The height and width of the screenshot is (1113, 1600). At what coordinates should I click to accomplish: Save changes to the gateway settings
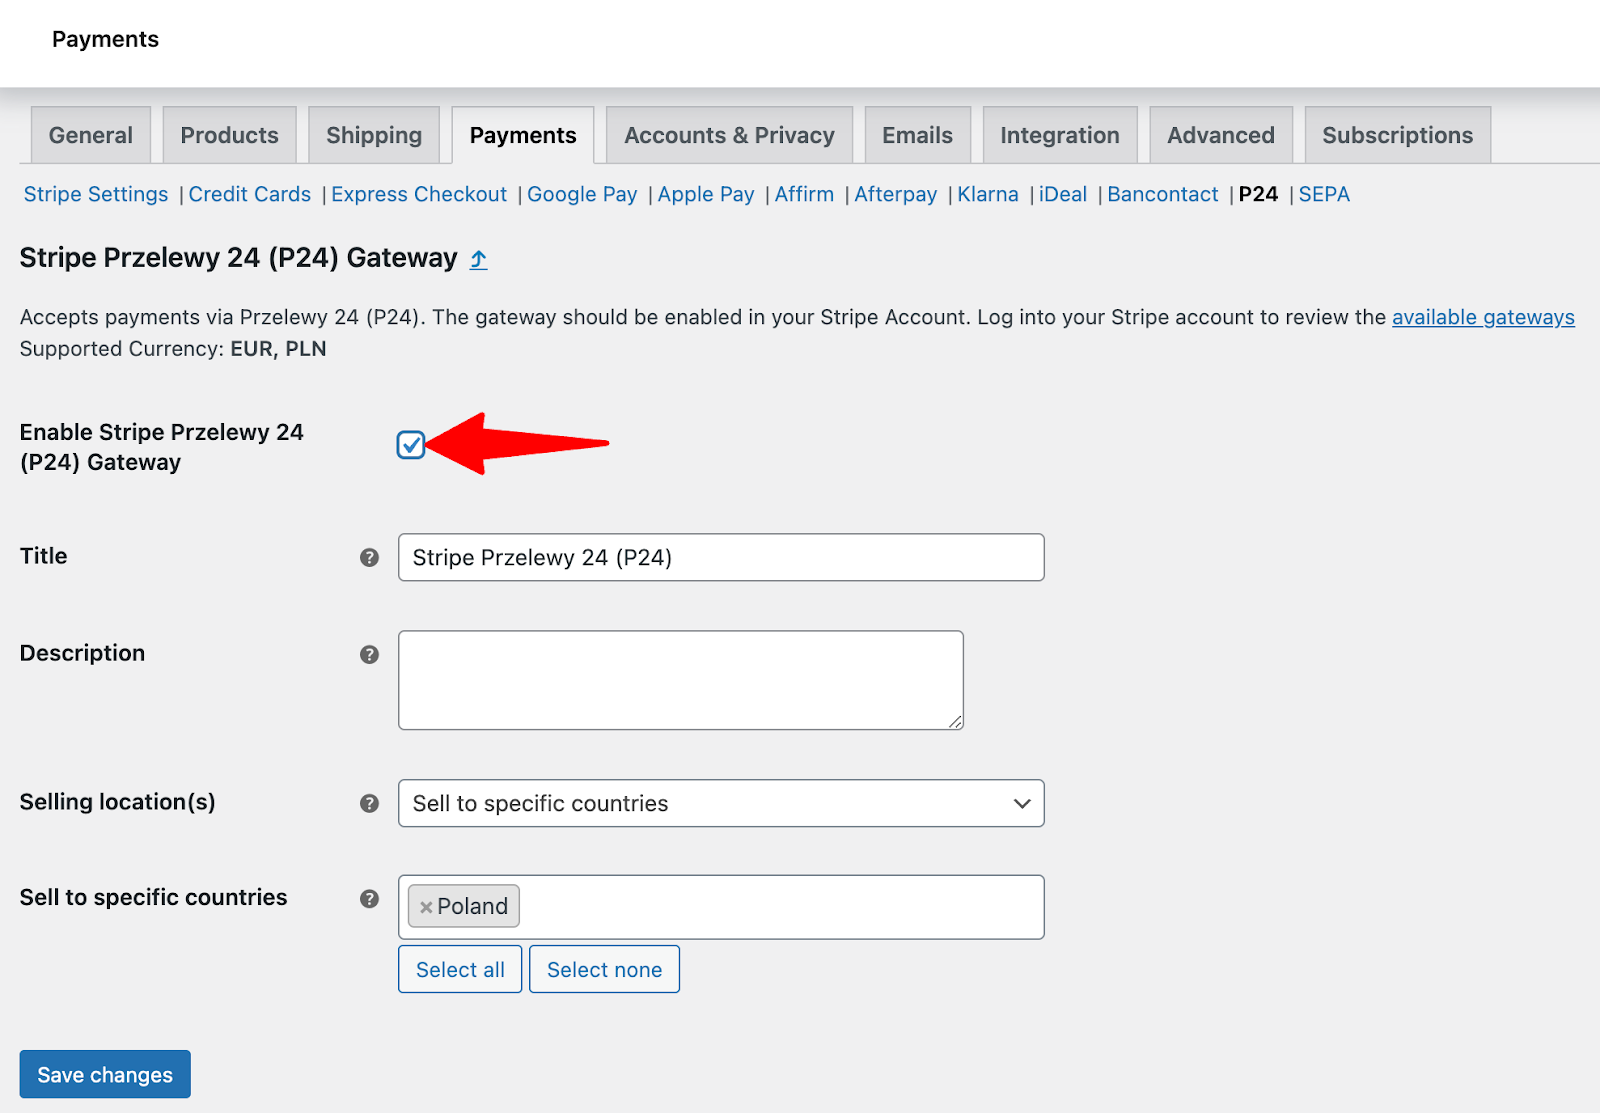pyautogui.click(x=105, y=1074)
